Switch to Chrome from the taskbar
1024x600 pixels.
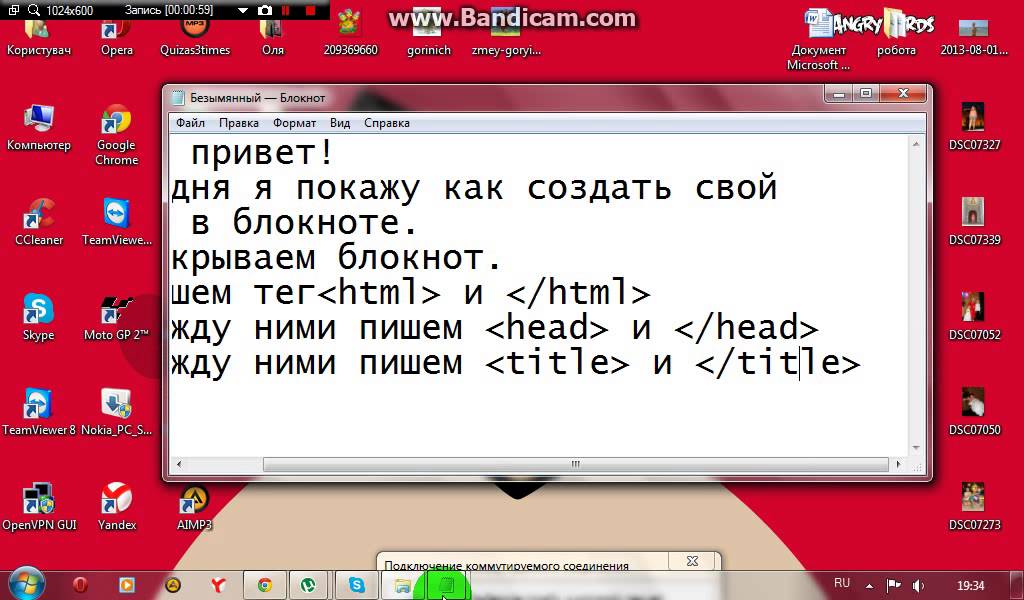coord(264,585)
